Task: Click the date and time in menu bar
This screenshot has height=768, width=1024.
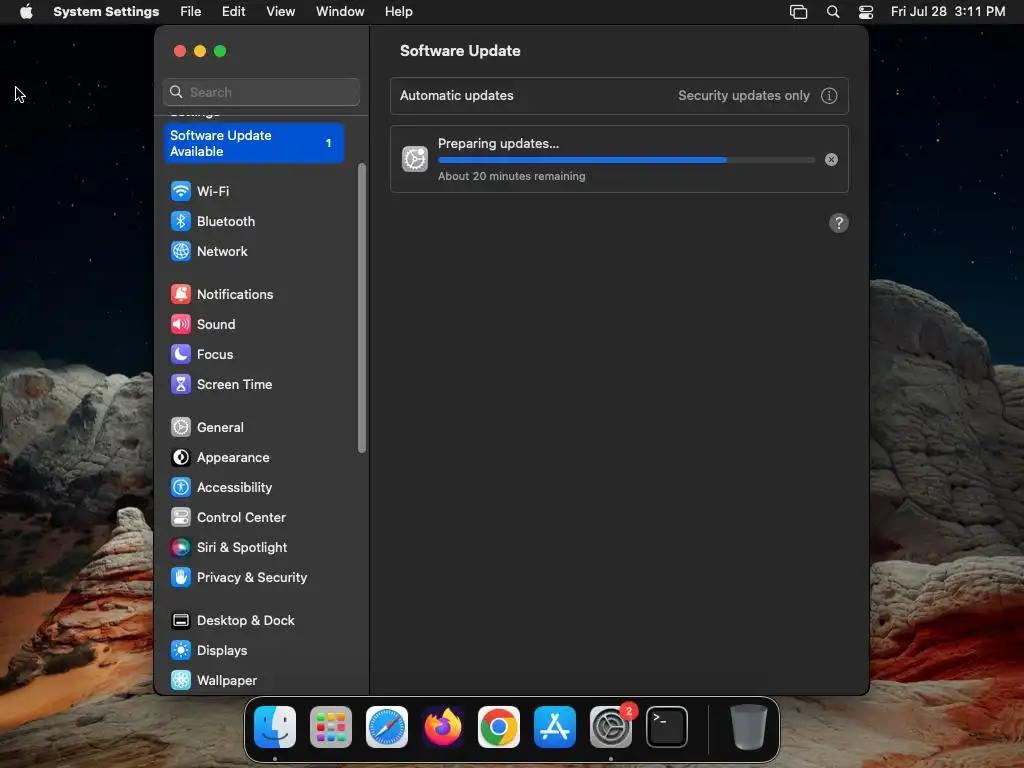Action: (x=948, y=12)
